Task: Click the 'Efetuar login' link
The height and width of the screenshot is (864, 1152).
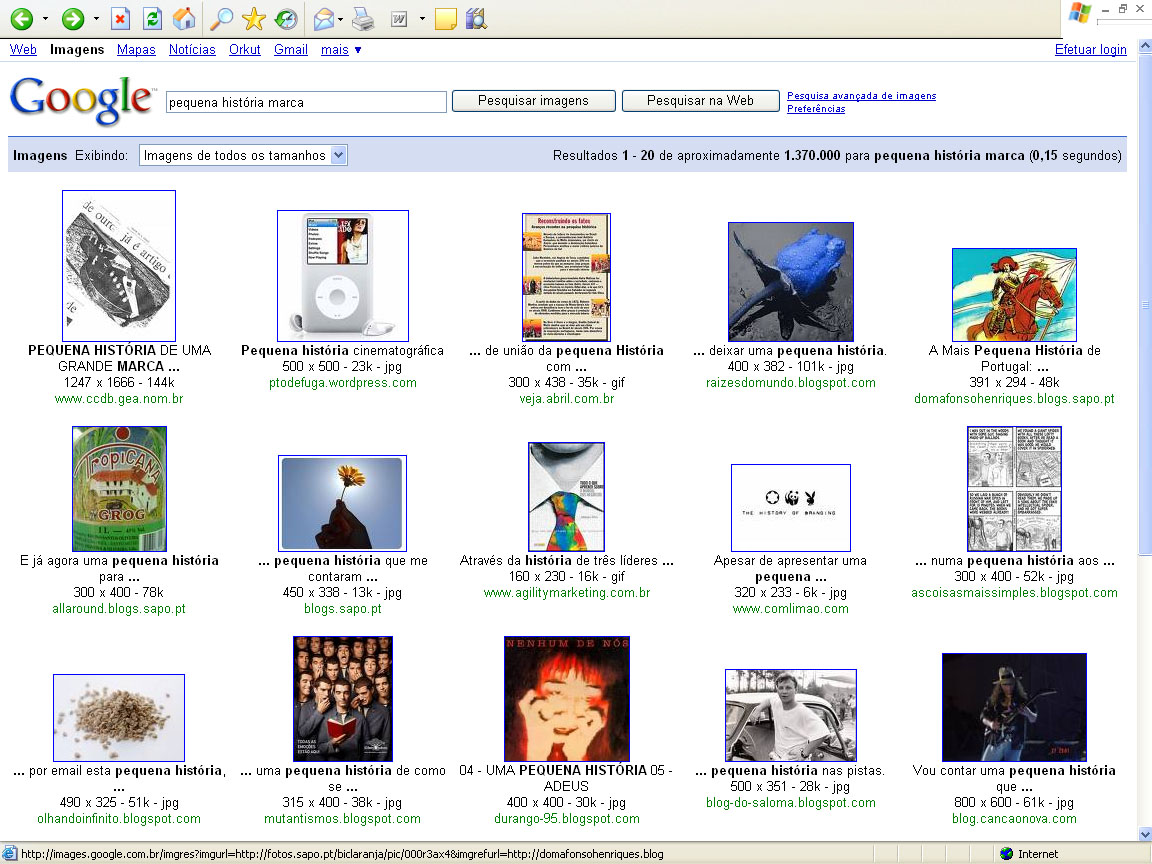Action: click(1090, 50)
